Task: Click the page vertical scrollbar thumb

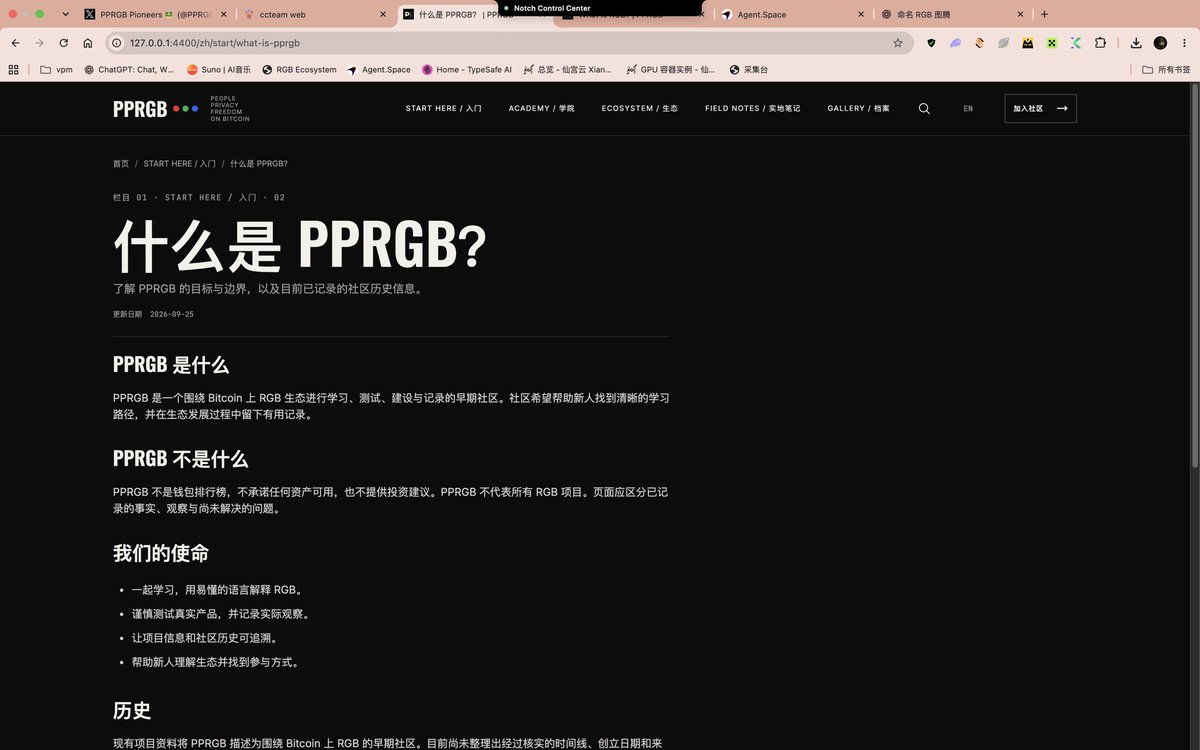Action: (1195, 276)
